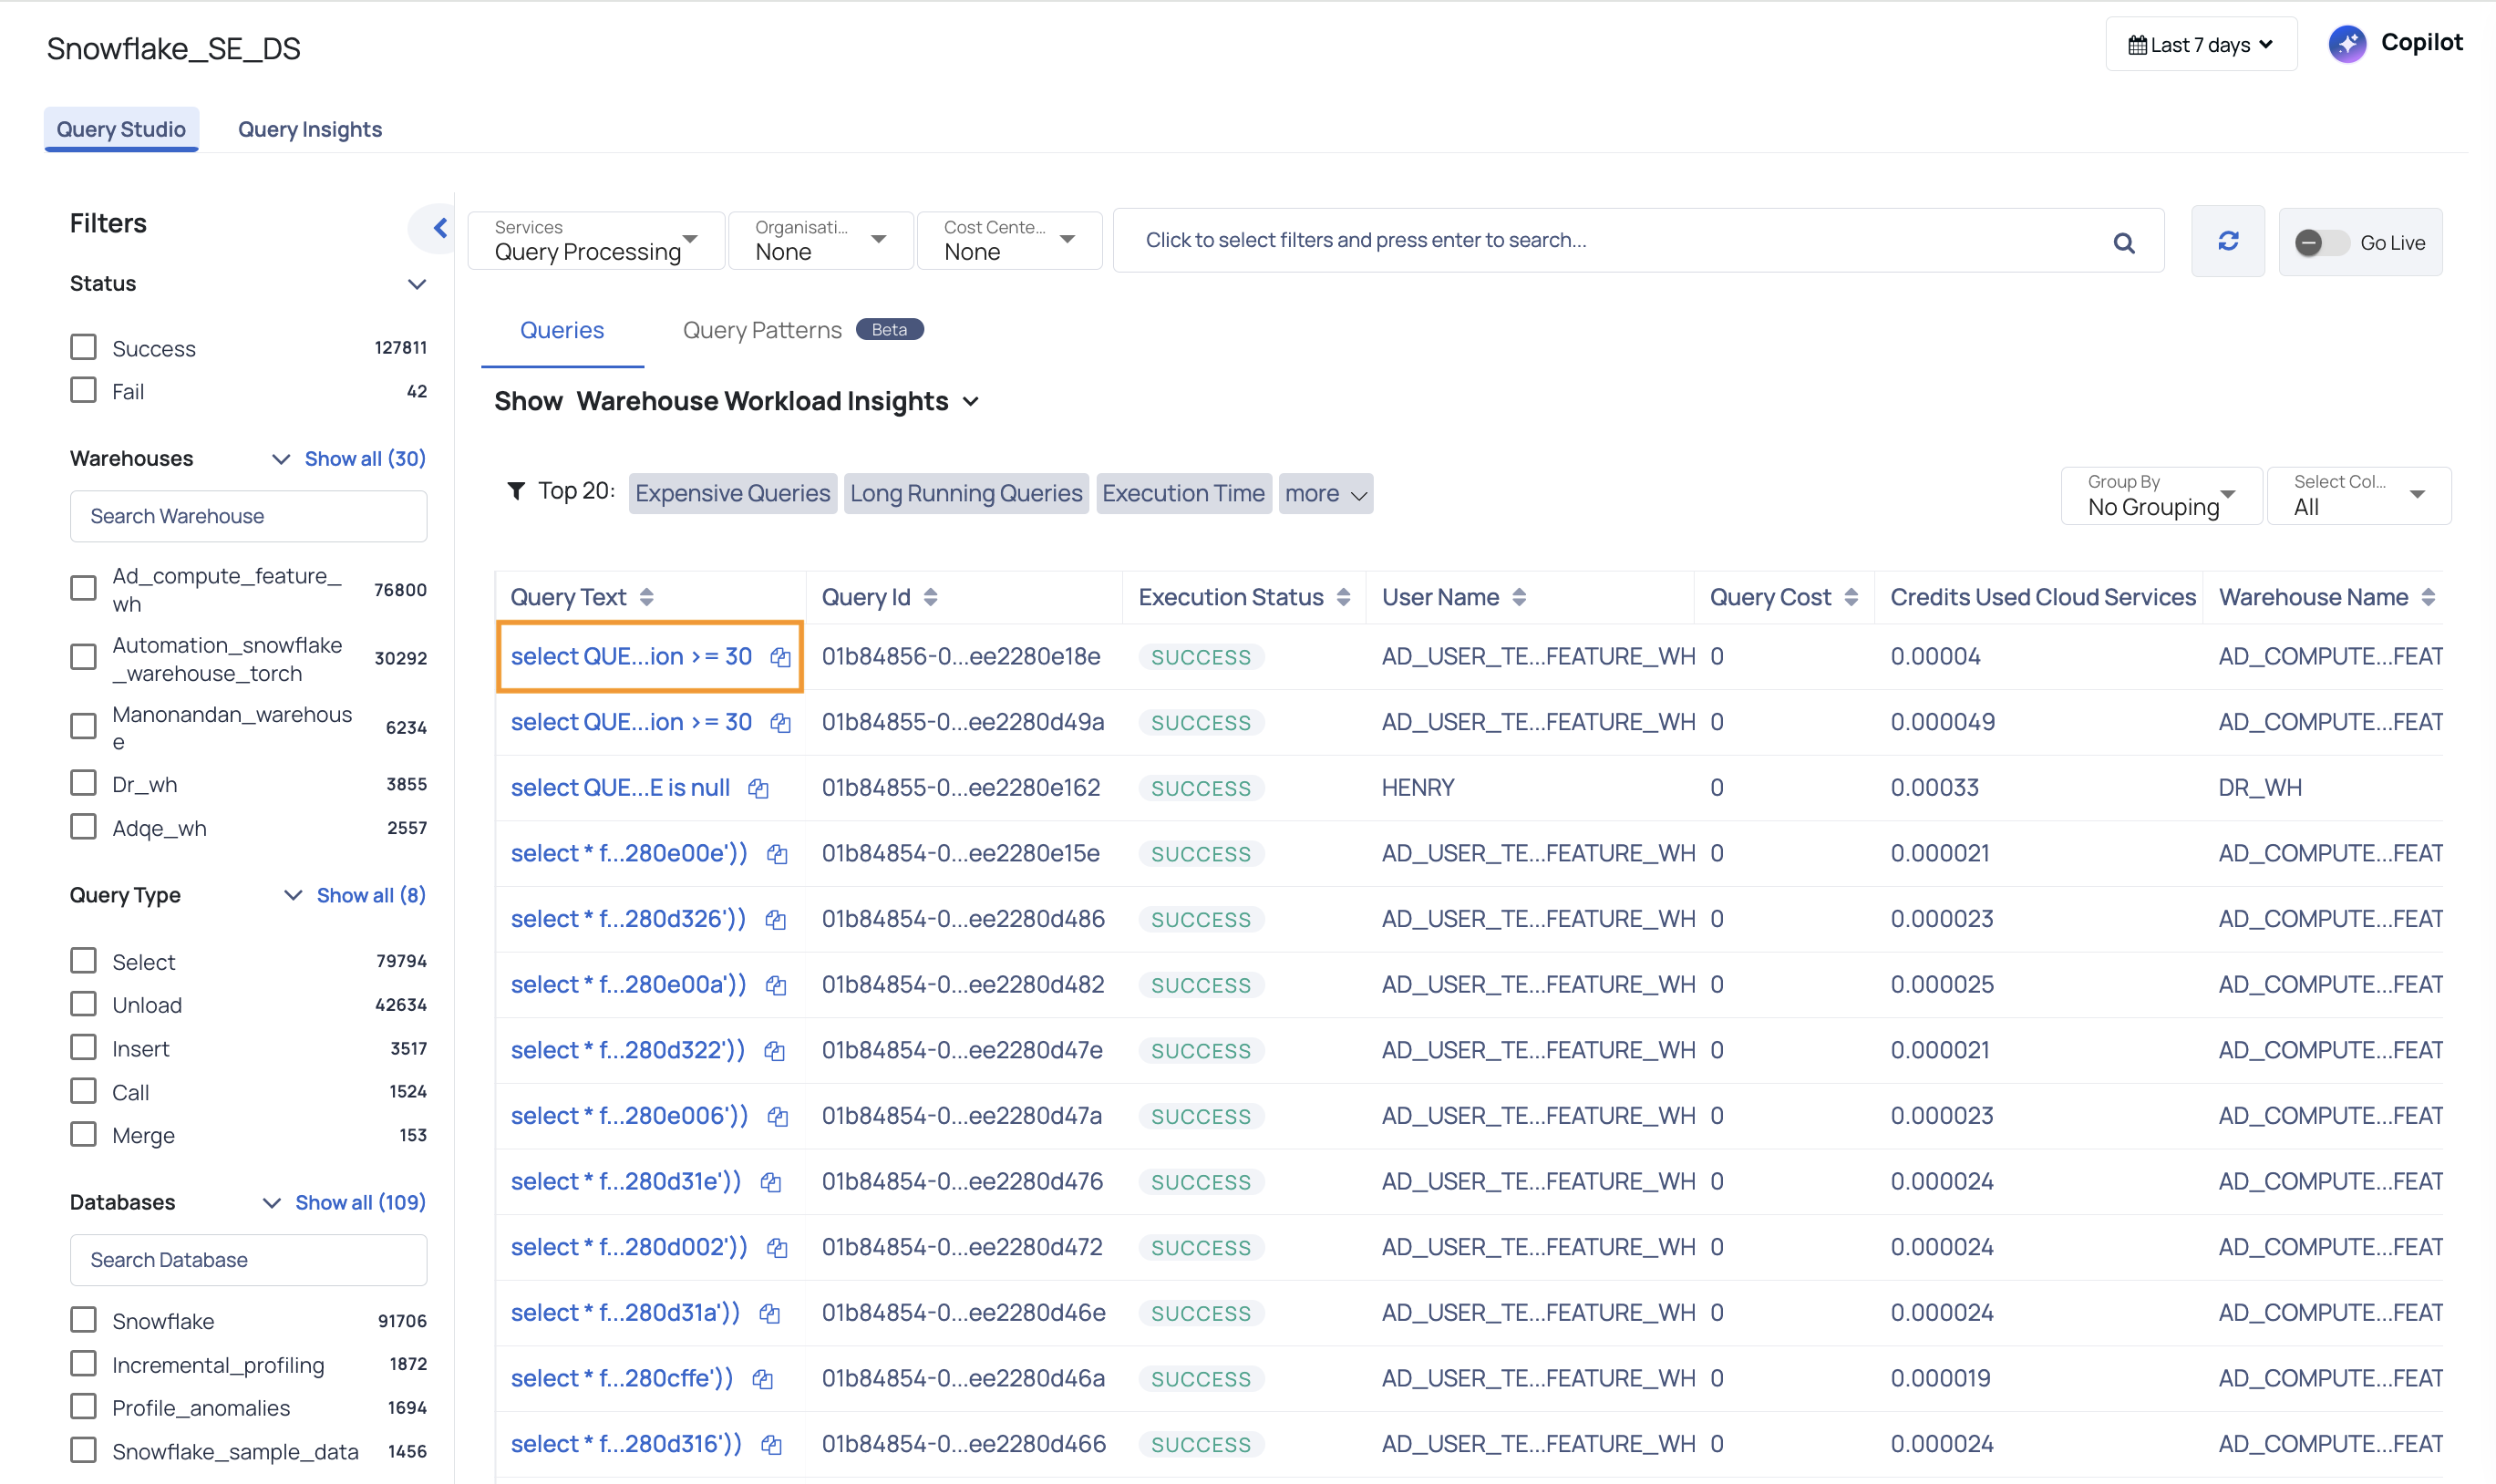Collapse the Filters panel arrow
The width and height of the screenshot is (2496, 1484).
point(439,228)
